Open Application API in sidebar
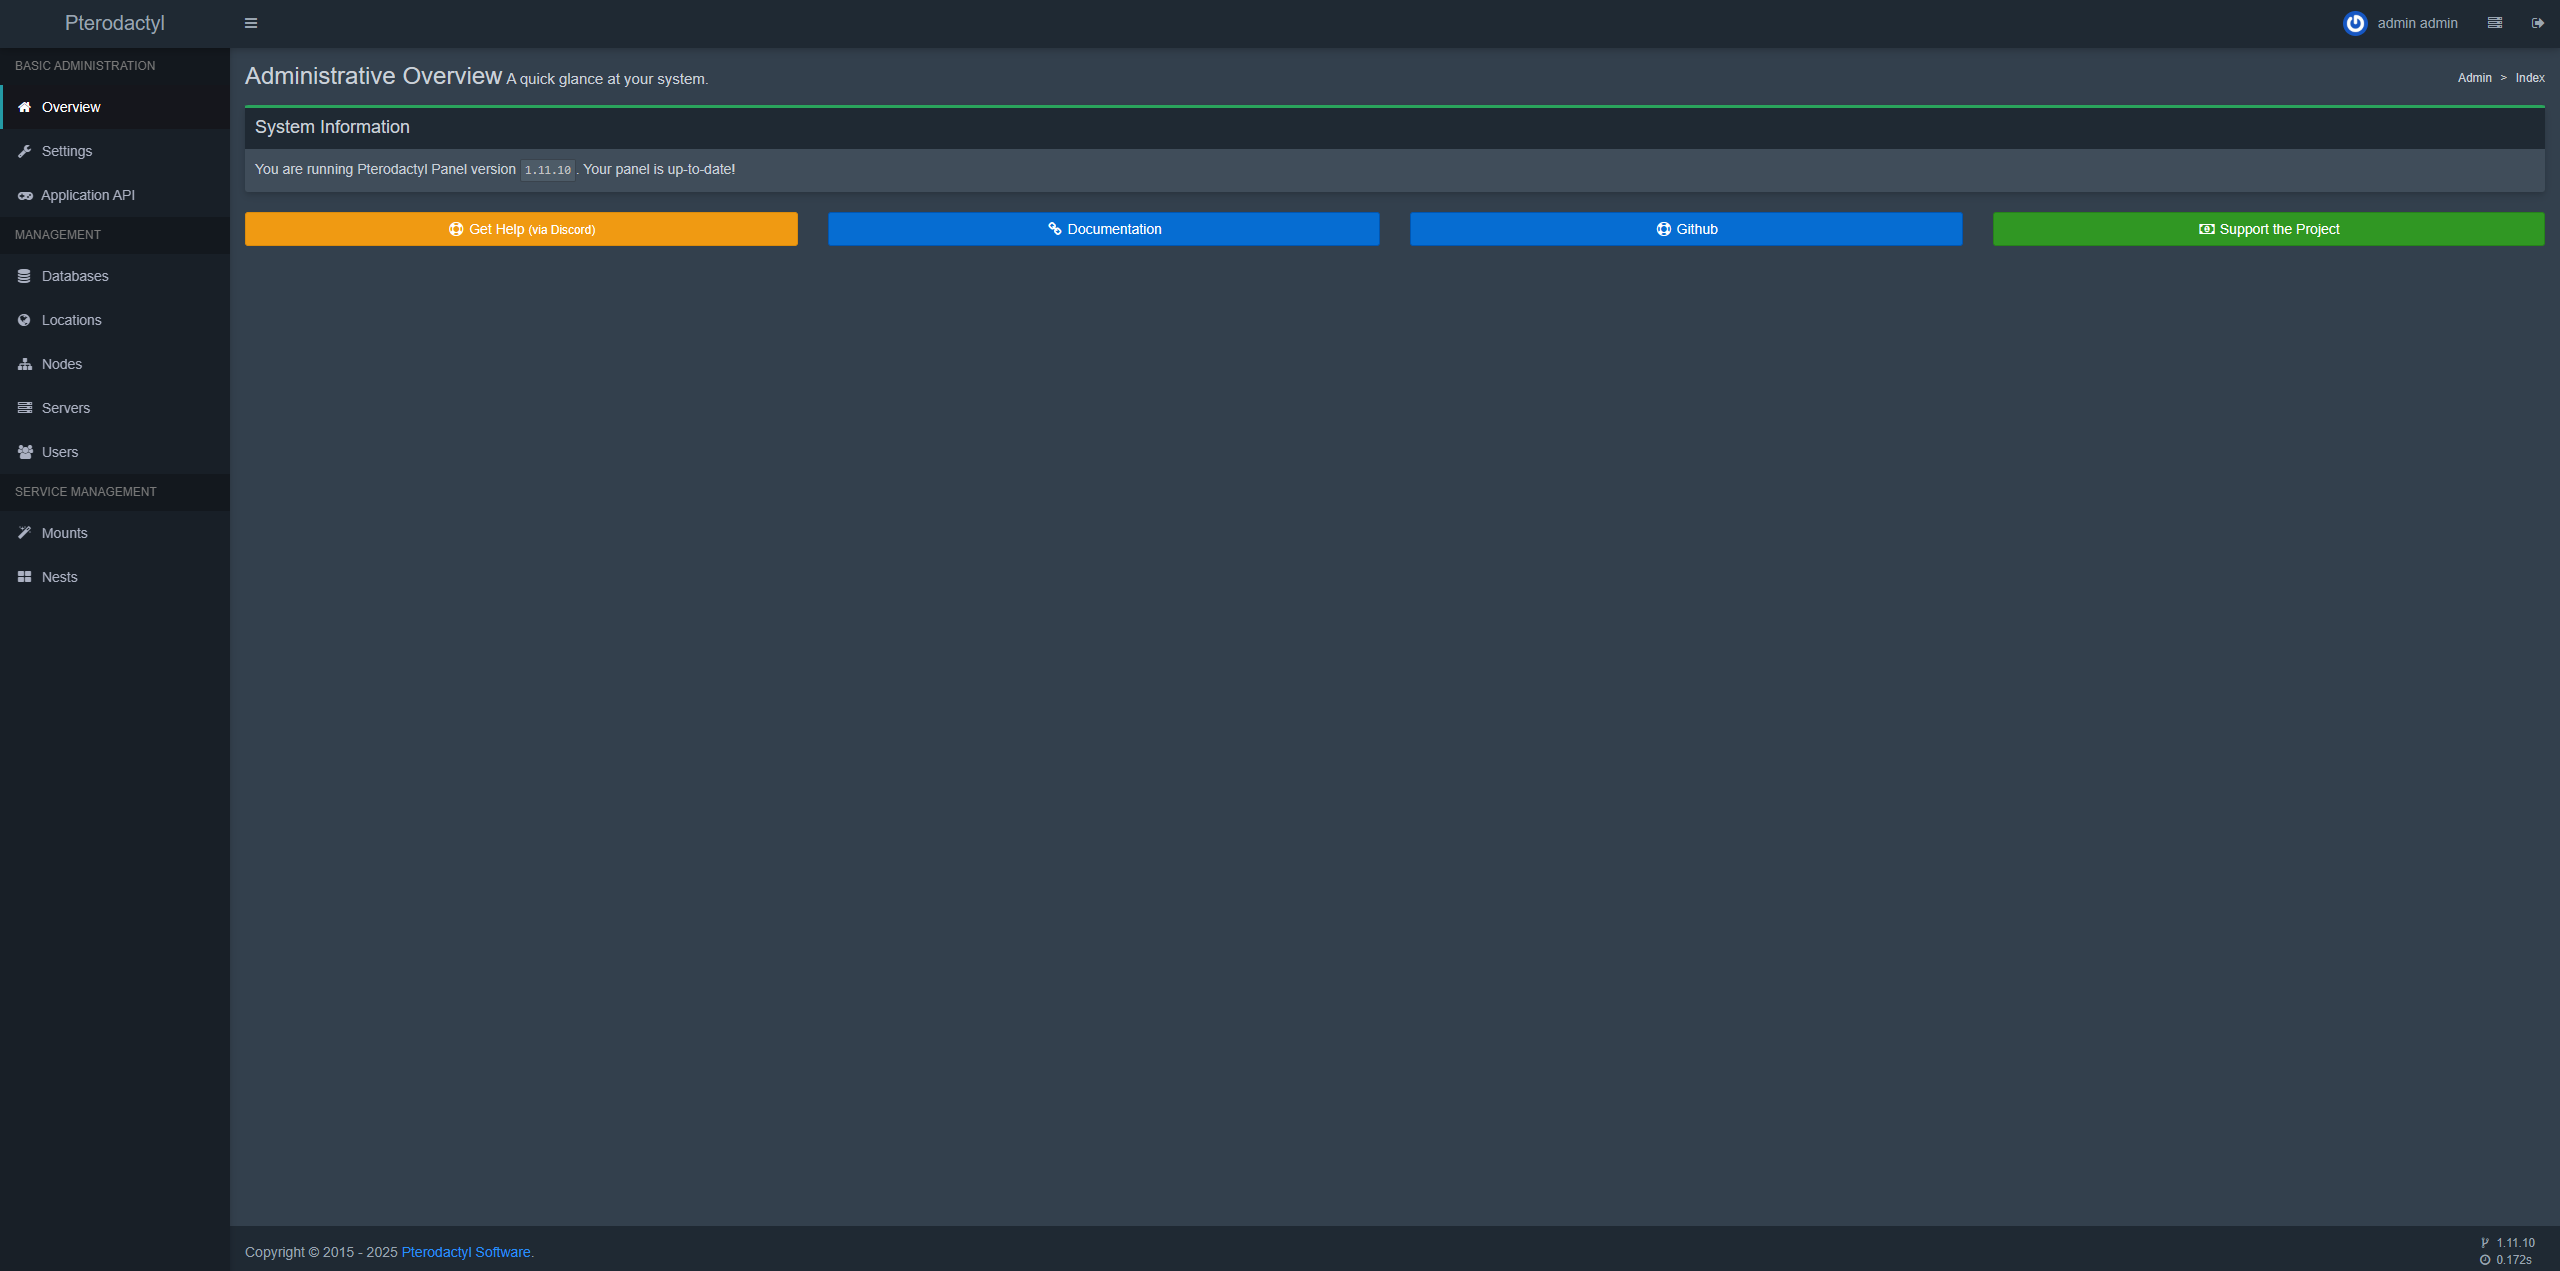 [87, 195]
